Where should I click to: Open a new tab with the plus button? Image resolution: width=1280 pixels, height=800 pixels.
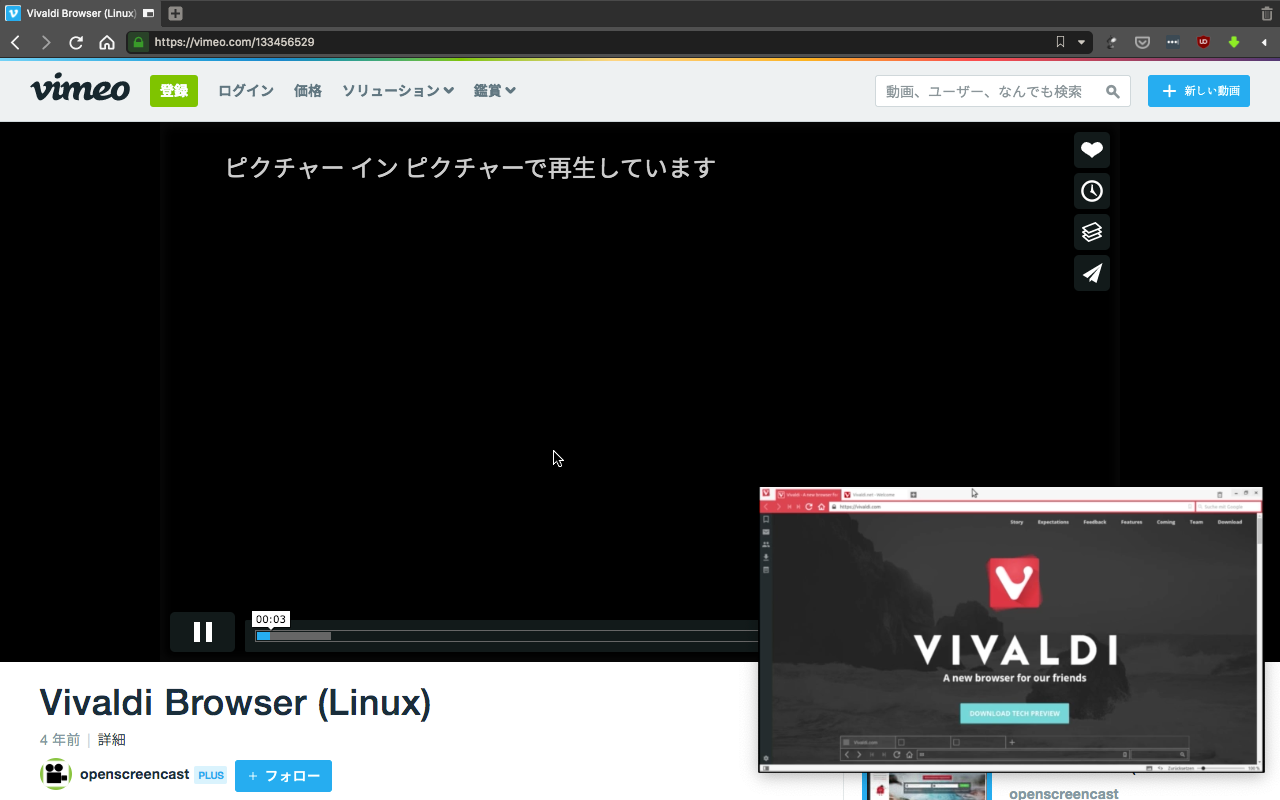pos(175,14)
